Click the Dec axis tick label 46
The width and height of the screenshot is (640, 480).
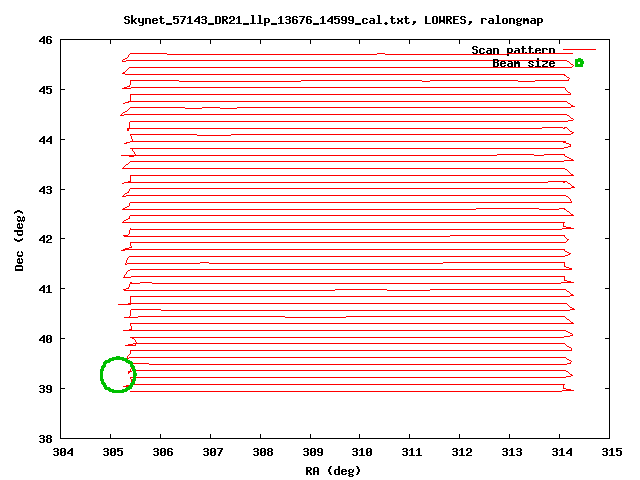[x=46, y=40]
